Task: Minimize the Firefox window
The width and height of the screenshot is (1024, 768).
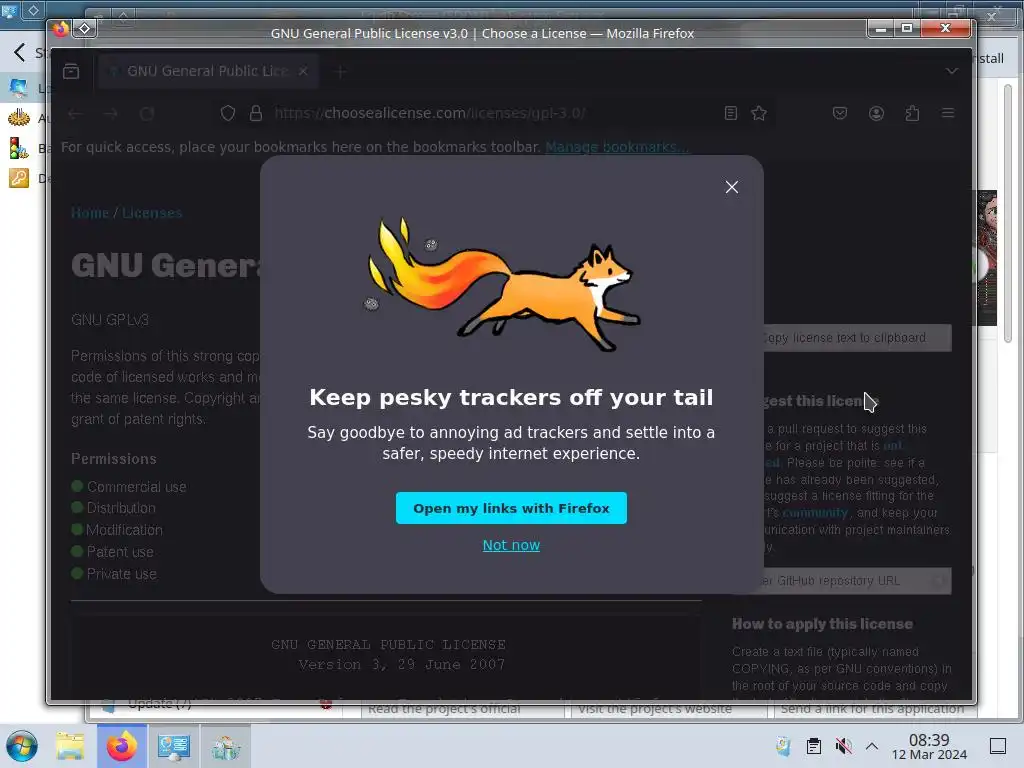Action: 881,28
